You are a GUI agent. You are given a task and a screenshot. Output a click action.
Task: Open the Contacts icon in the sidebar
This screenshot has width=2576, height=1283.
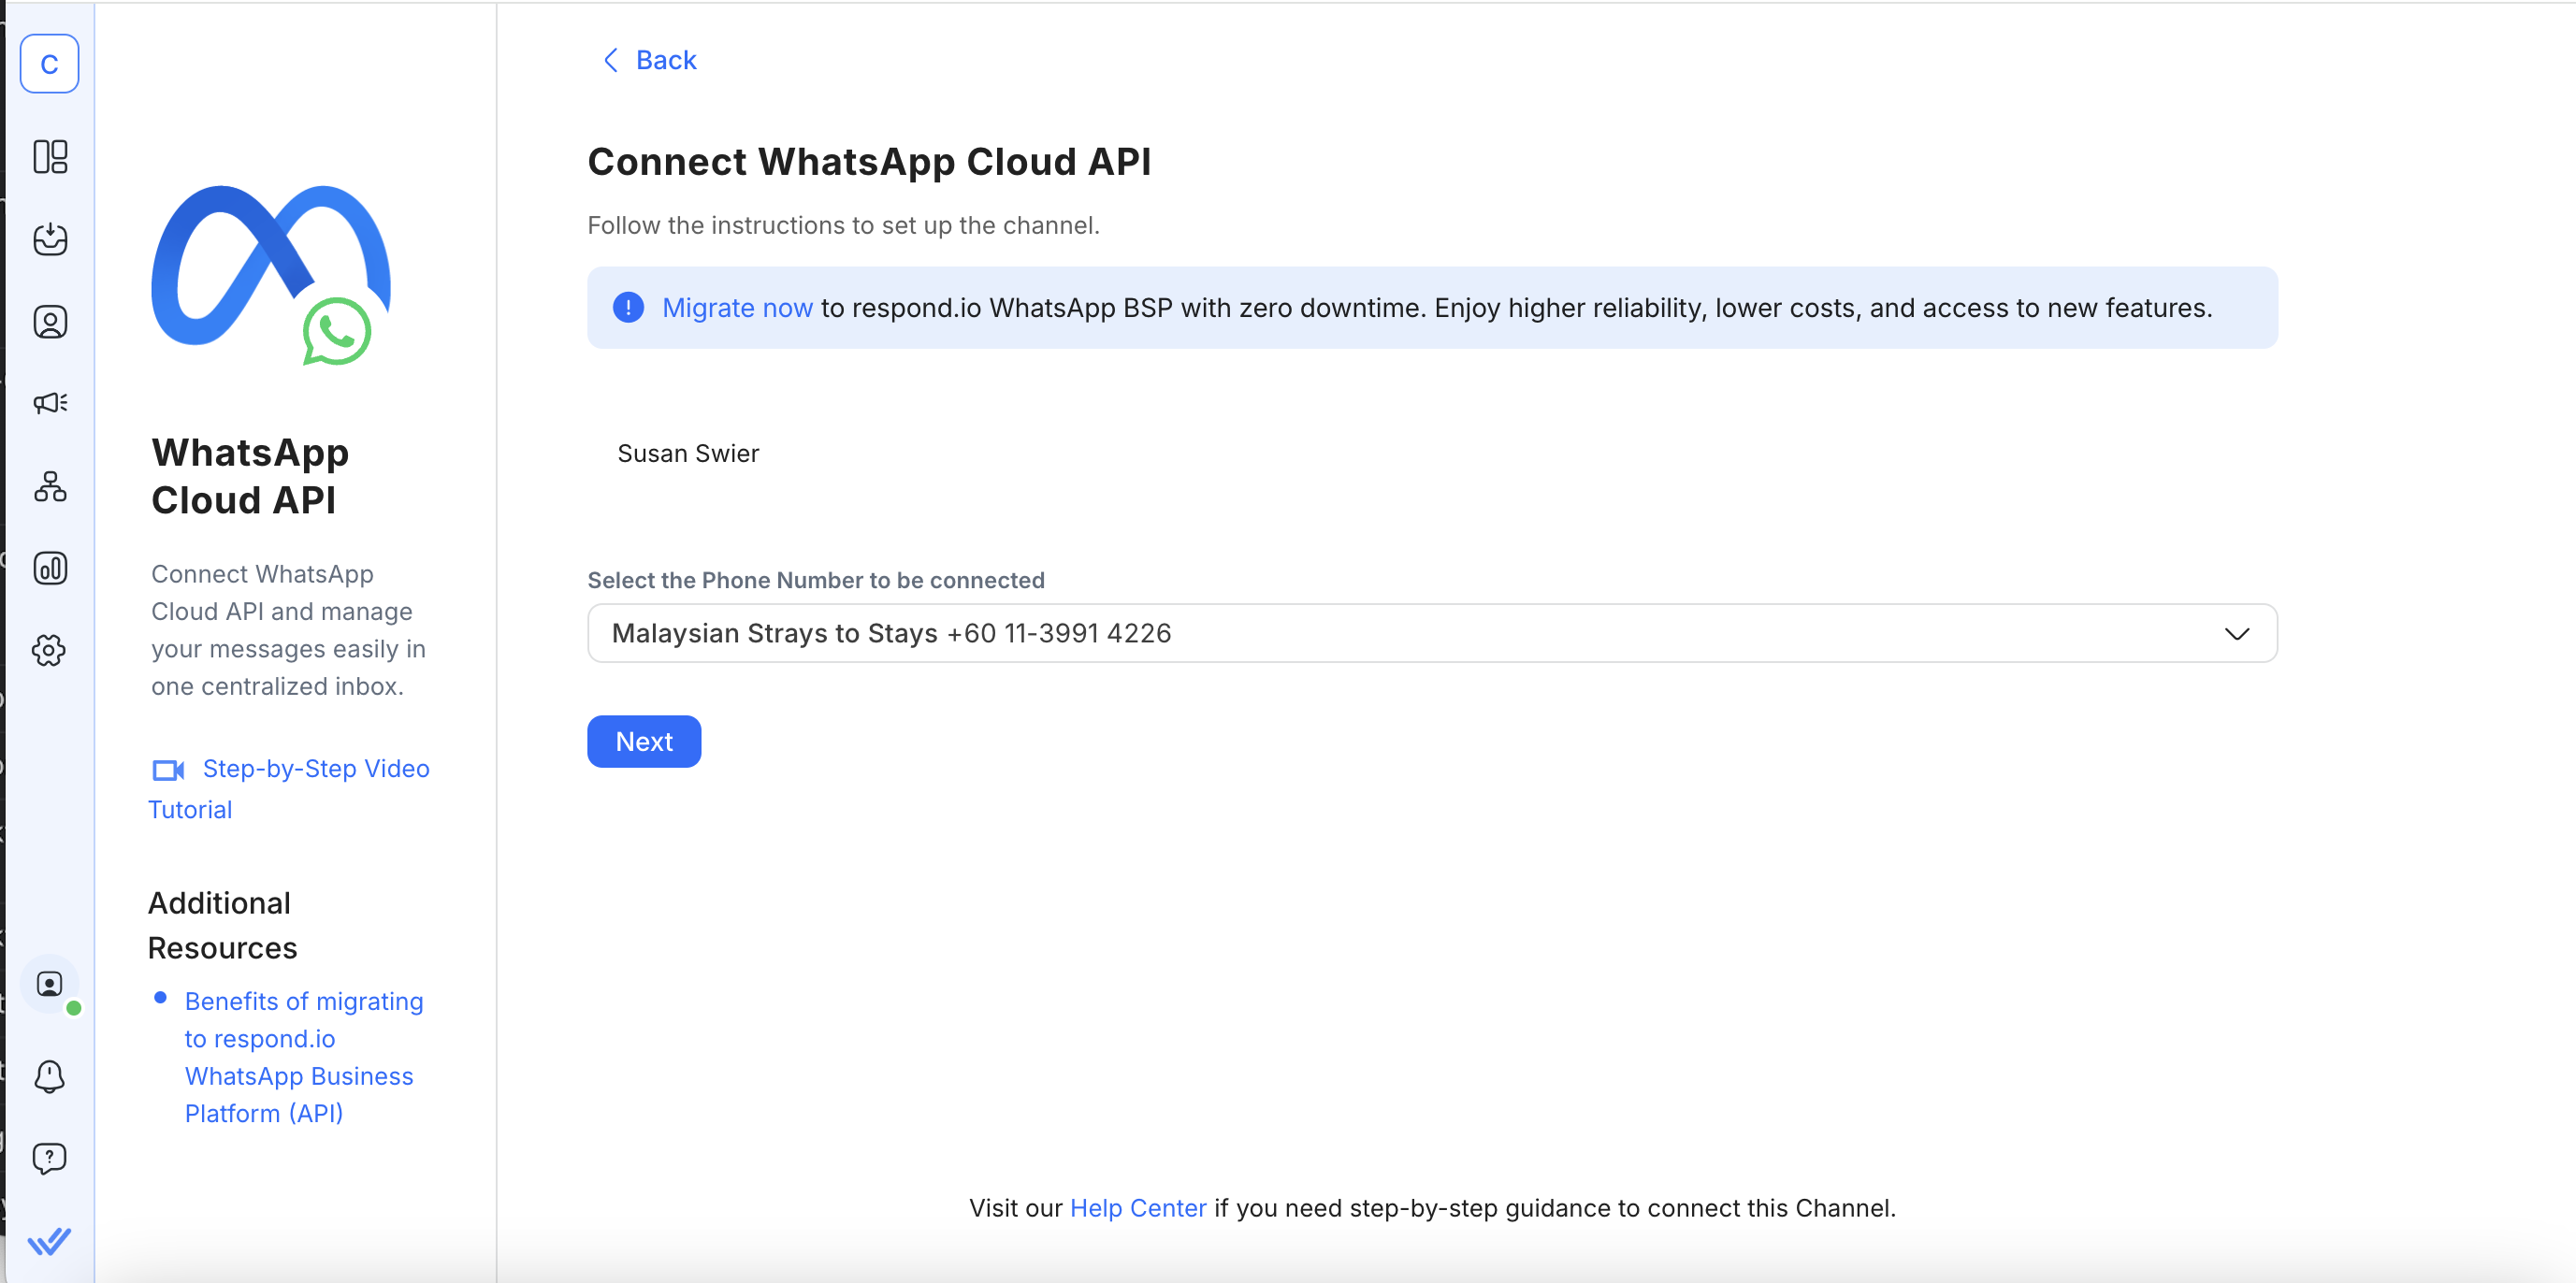(x=50, y=321)
